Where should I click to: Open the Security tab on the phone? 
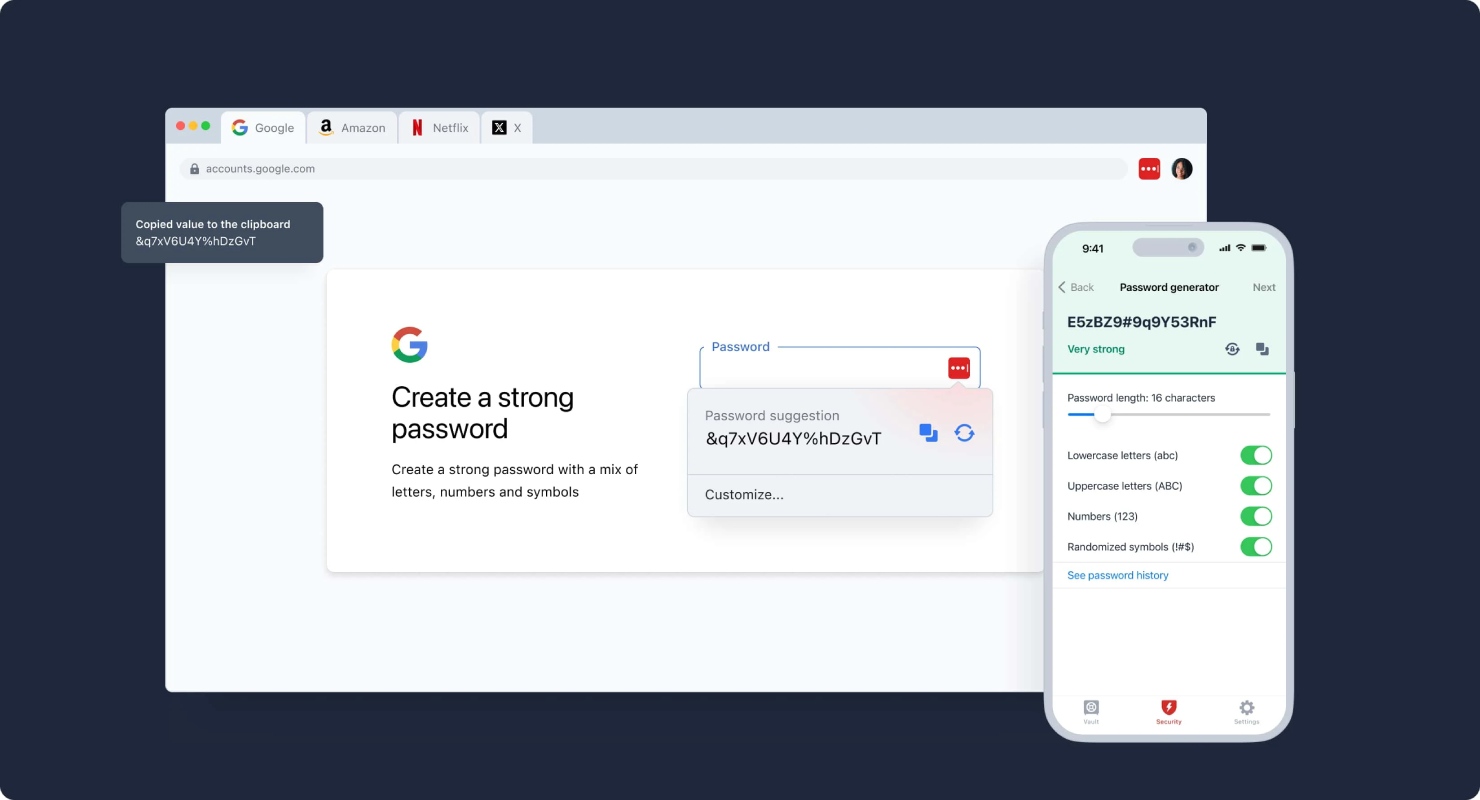click(x=1168, y=711)
